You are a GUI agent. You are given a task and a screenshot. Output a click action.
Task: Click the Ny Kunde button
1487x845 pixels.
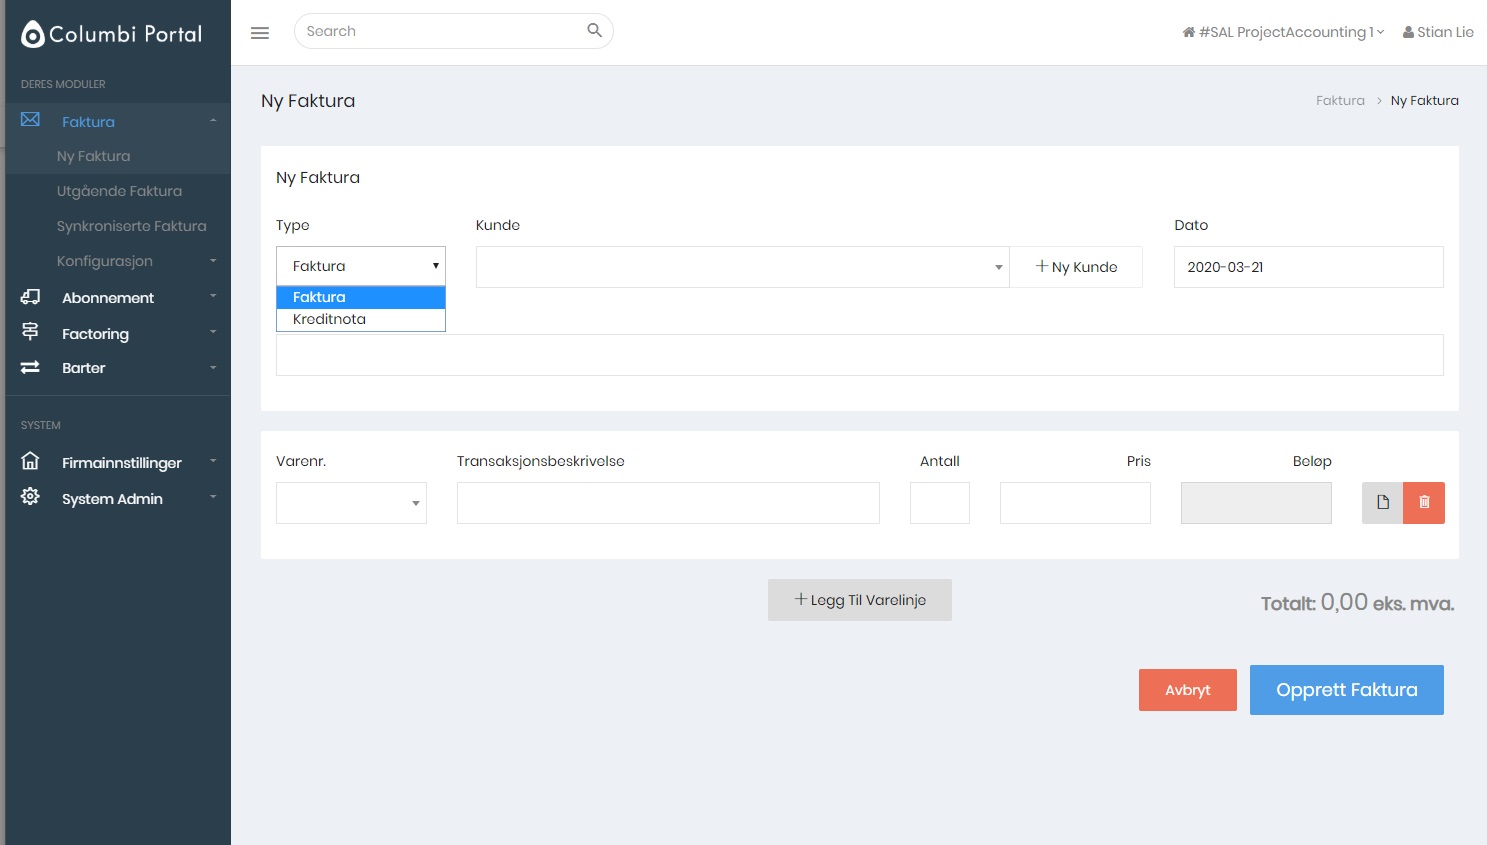tap(1076, 267)
